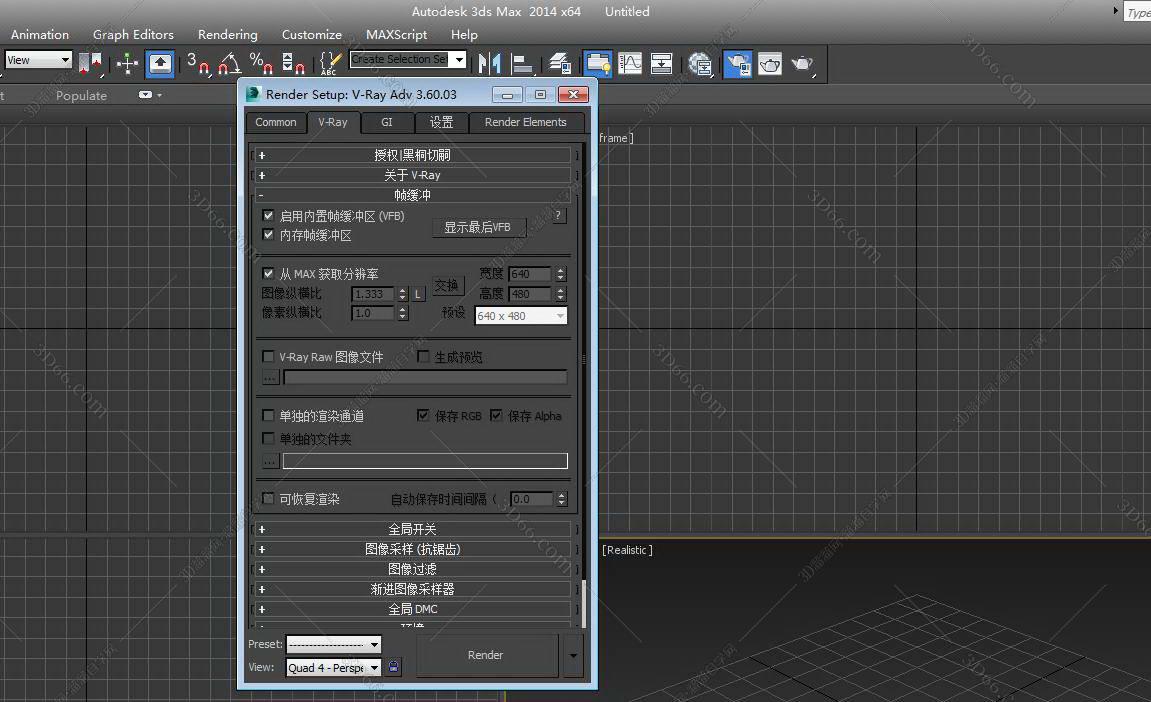Select the Render Production teapot icon

801,63
